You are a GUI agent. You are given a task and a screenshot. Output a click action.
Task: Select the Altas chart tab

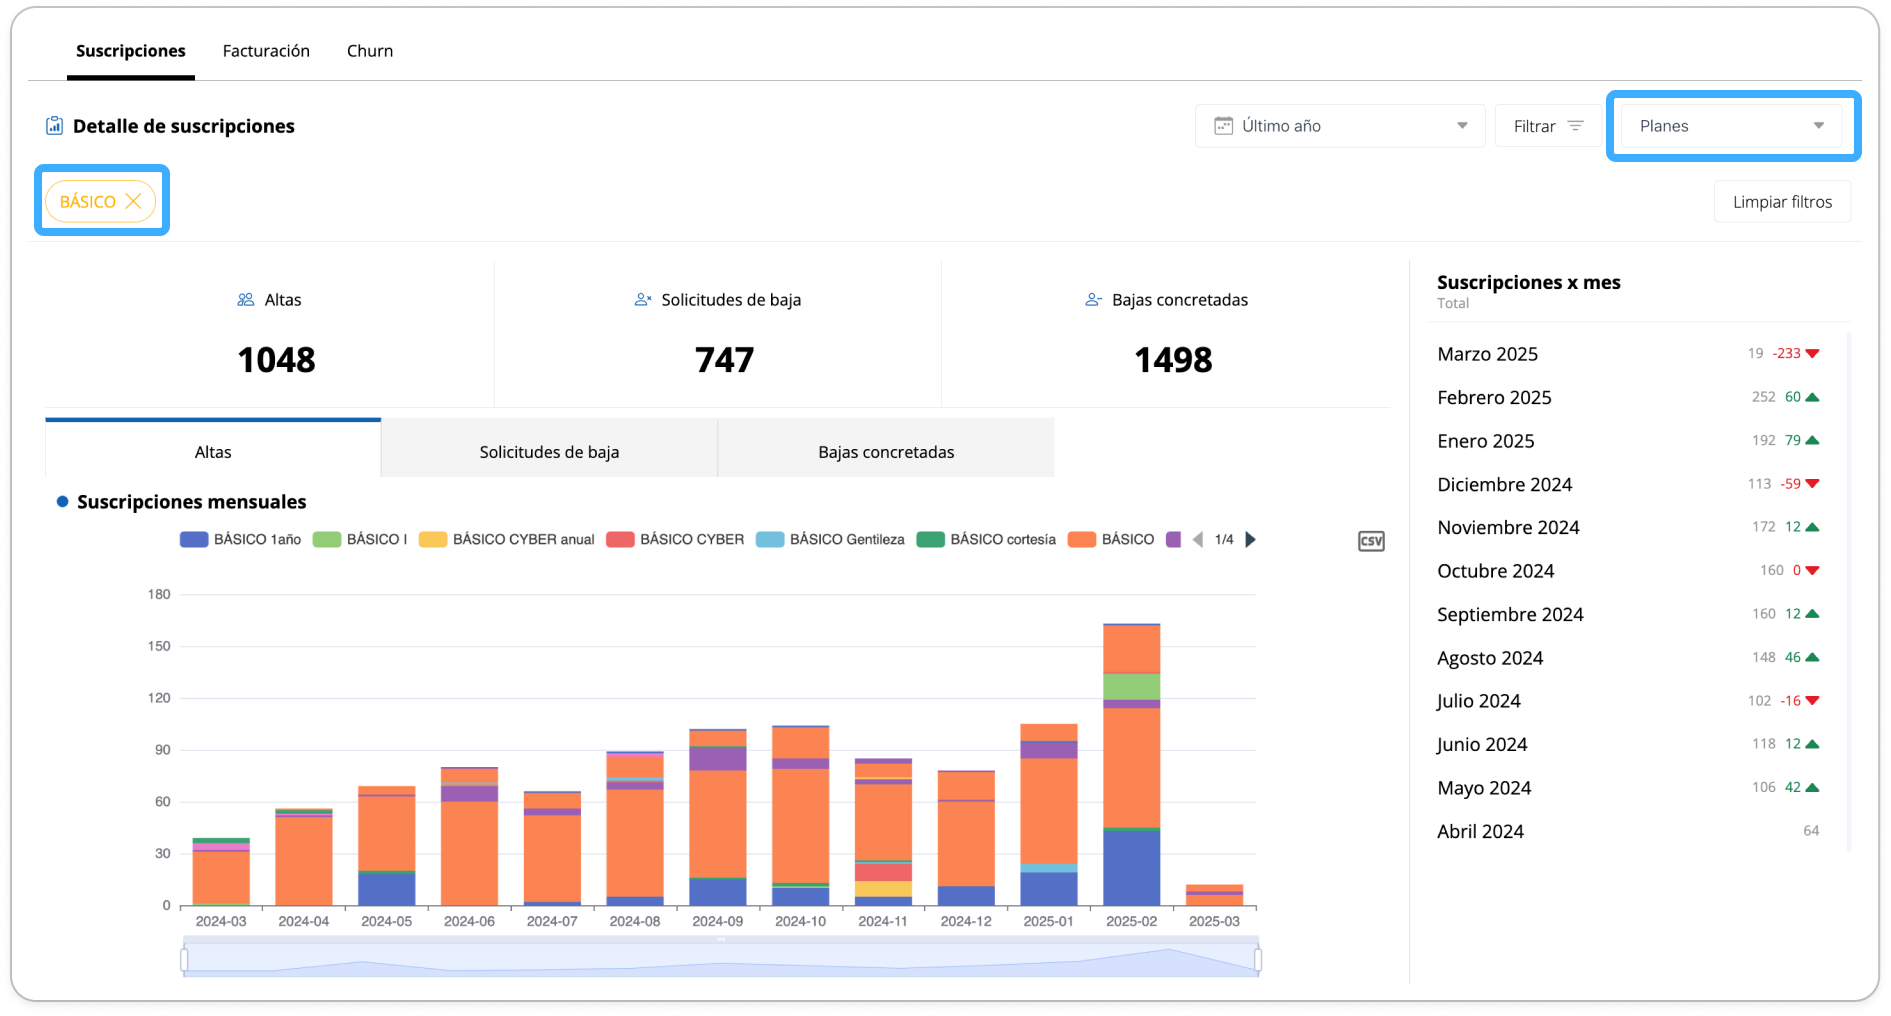[213, 448]
